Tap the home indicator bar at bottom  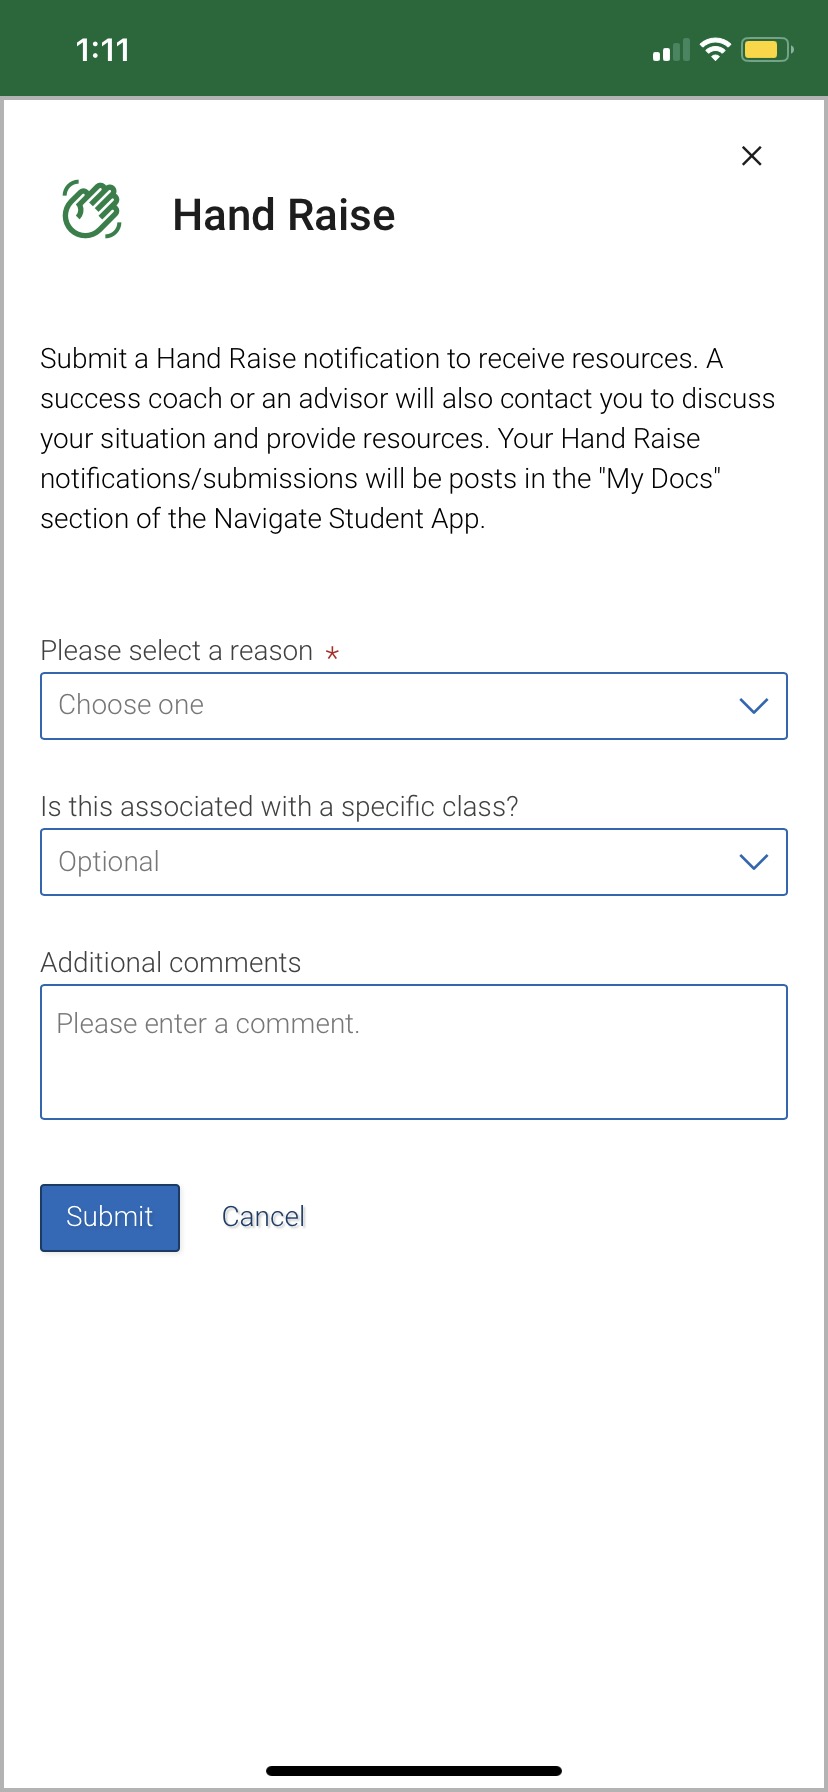(x=414, y=1770)
